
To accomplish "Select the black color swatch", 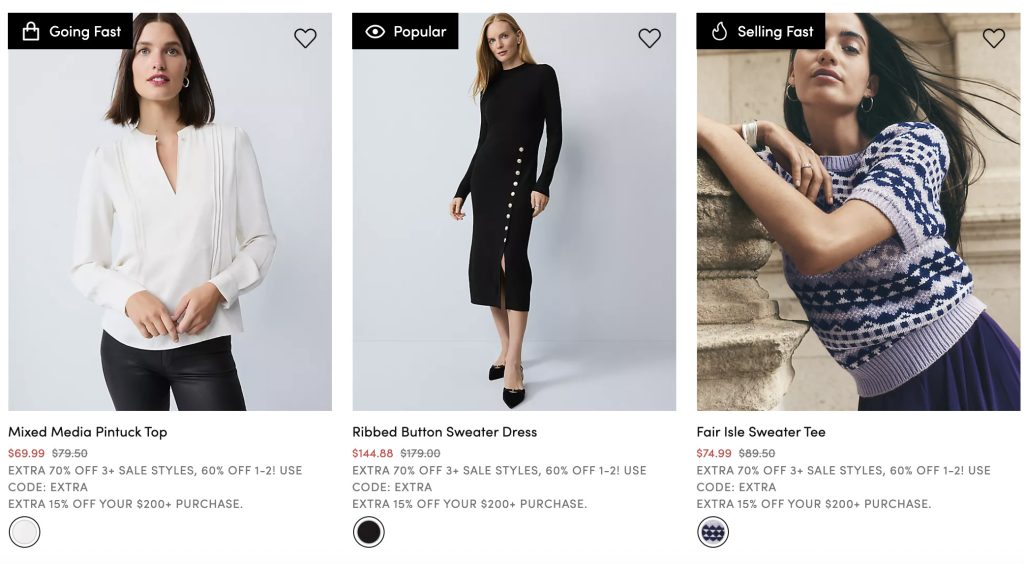I will pos(369,532).
